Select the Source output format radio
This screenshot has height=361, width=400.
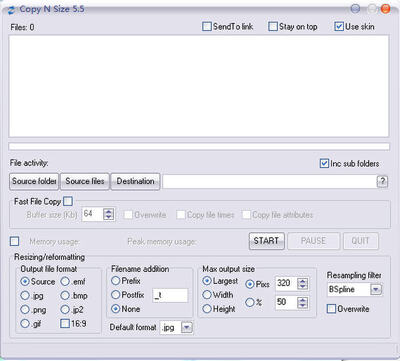(x=25, y=281)
